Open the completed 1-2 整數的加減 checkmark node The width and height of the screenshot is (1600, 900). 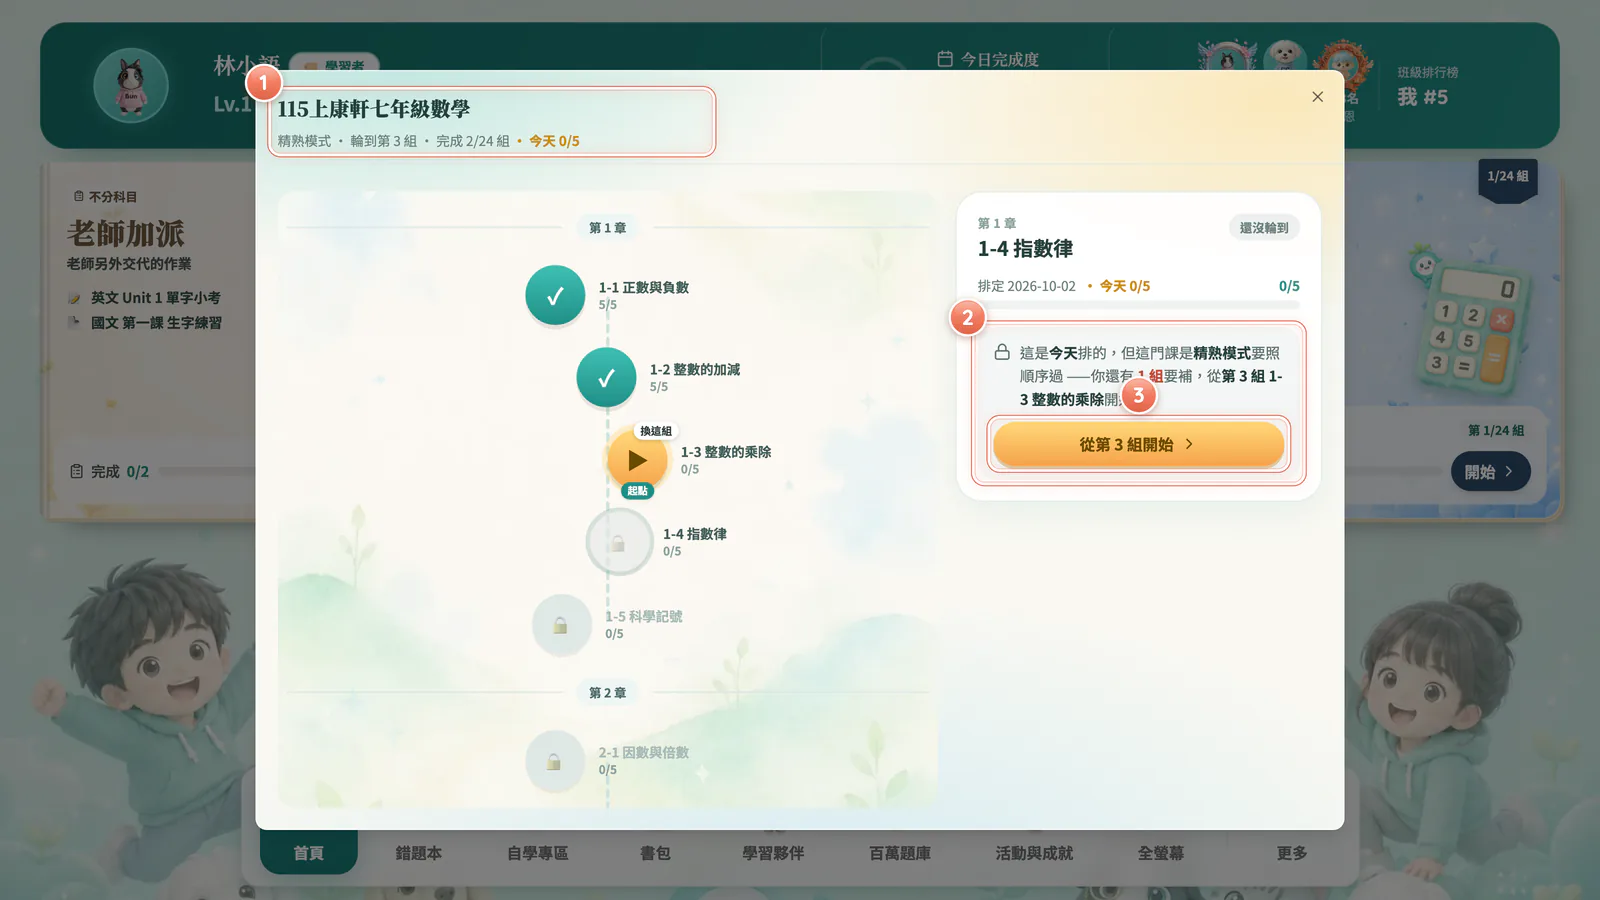[x=606, y=378]
